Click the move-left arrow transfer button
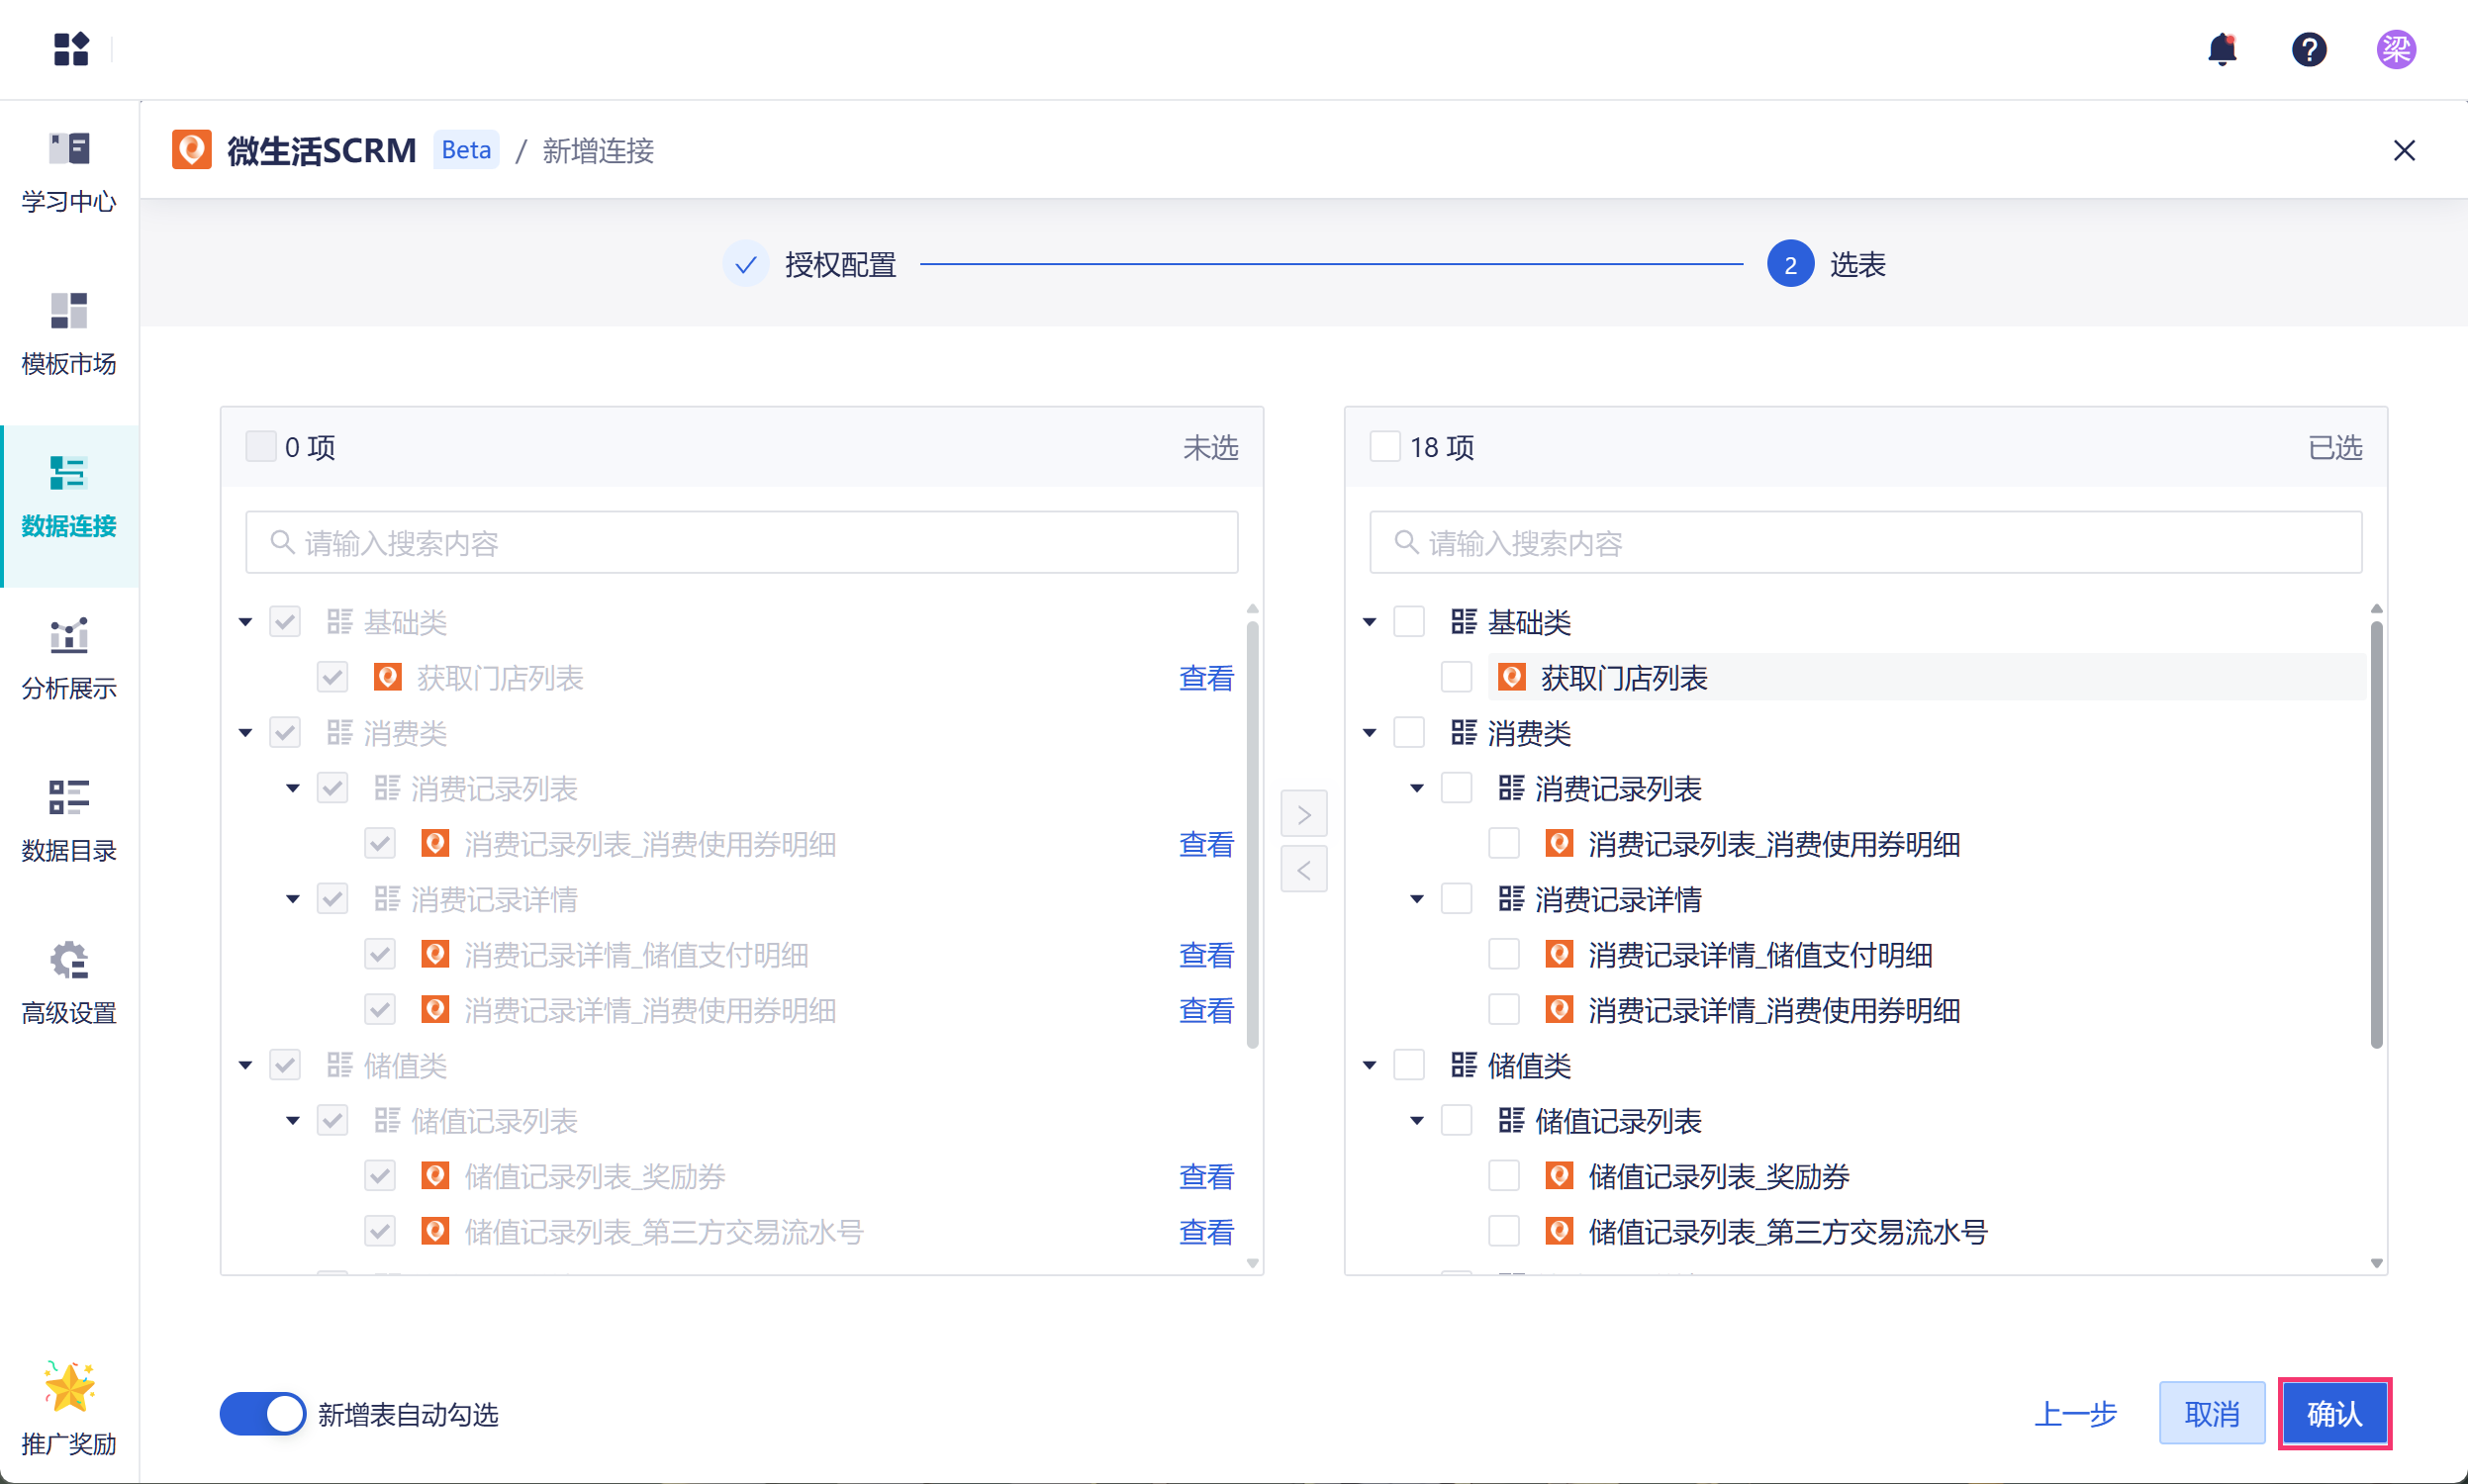 [1303, 869]
